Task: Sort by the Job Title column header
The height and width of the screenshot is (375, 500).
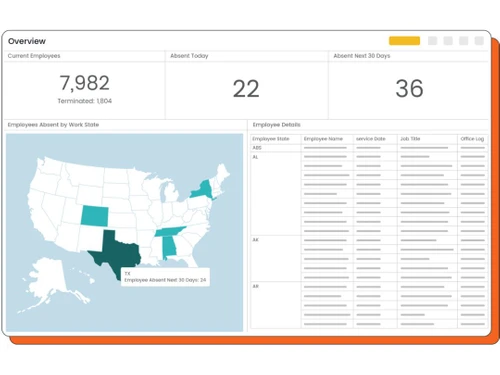Action: (x=427, y=139)
